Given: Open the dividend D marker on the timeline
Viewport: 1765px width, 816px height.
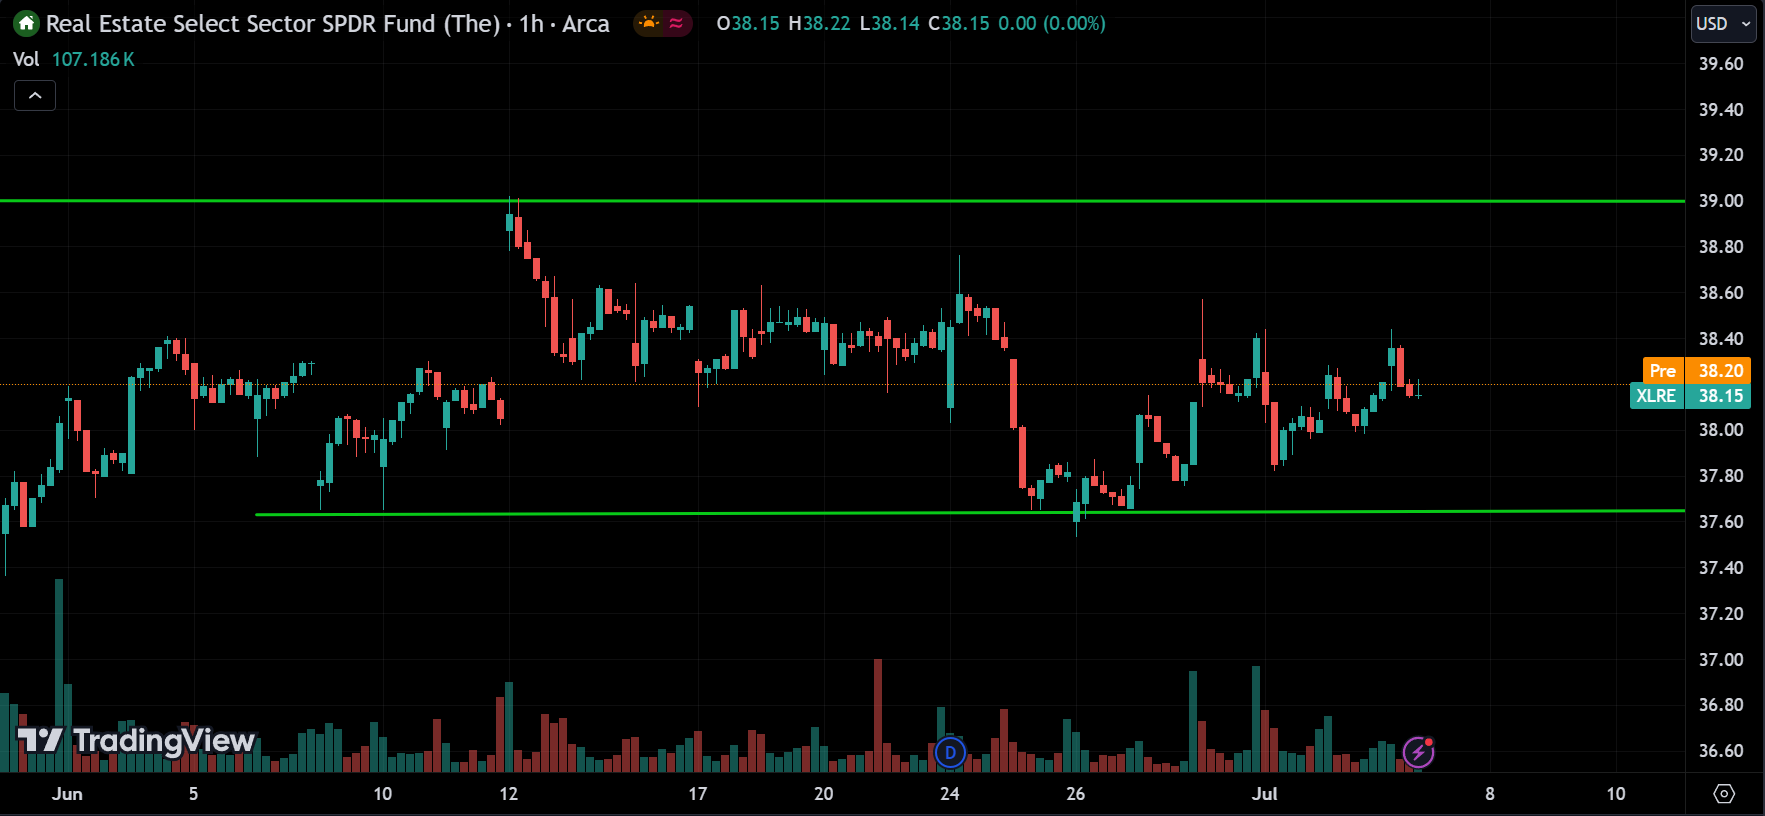Looking at the screenshot, I should click(x=950, y=752).
